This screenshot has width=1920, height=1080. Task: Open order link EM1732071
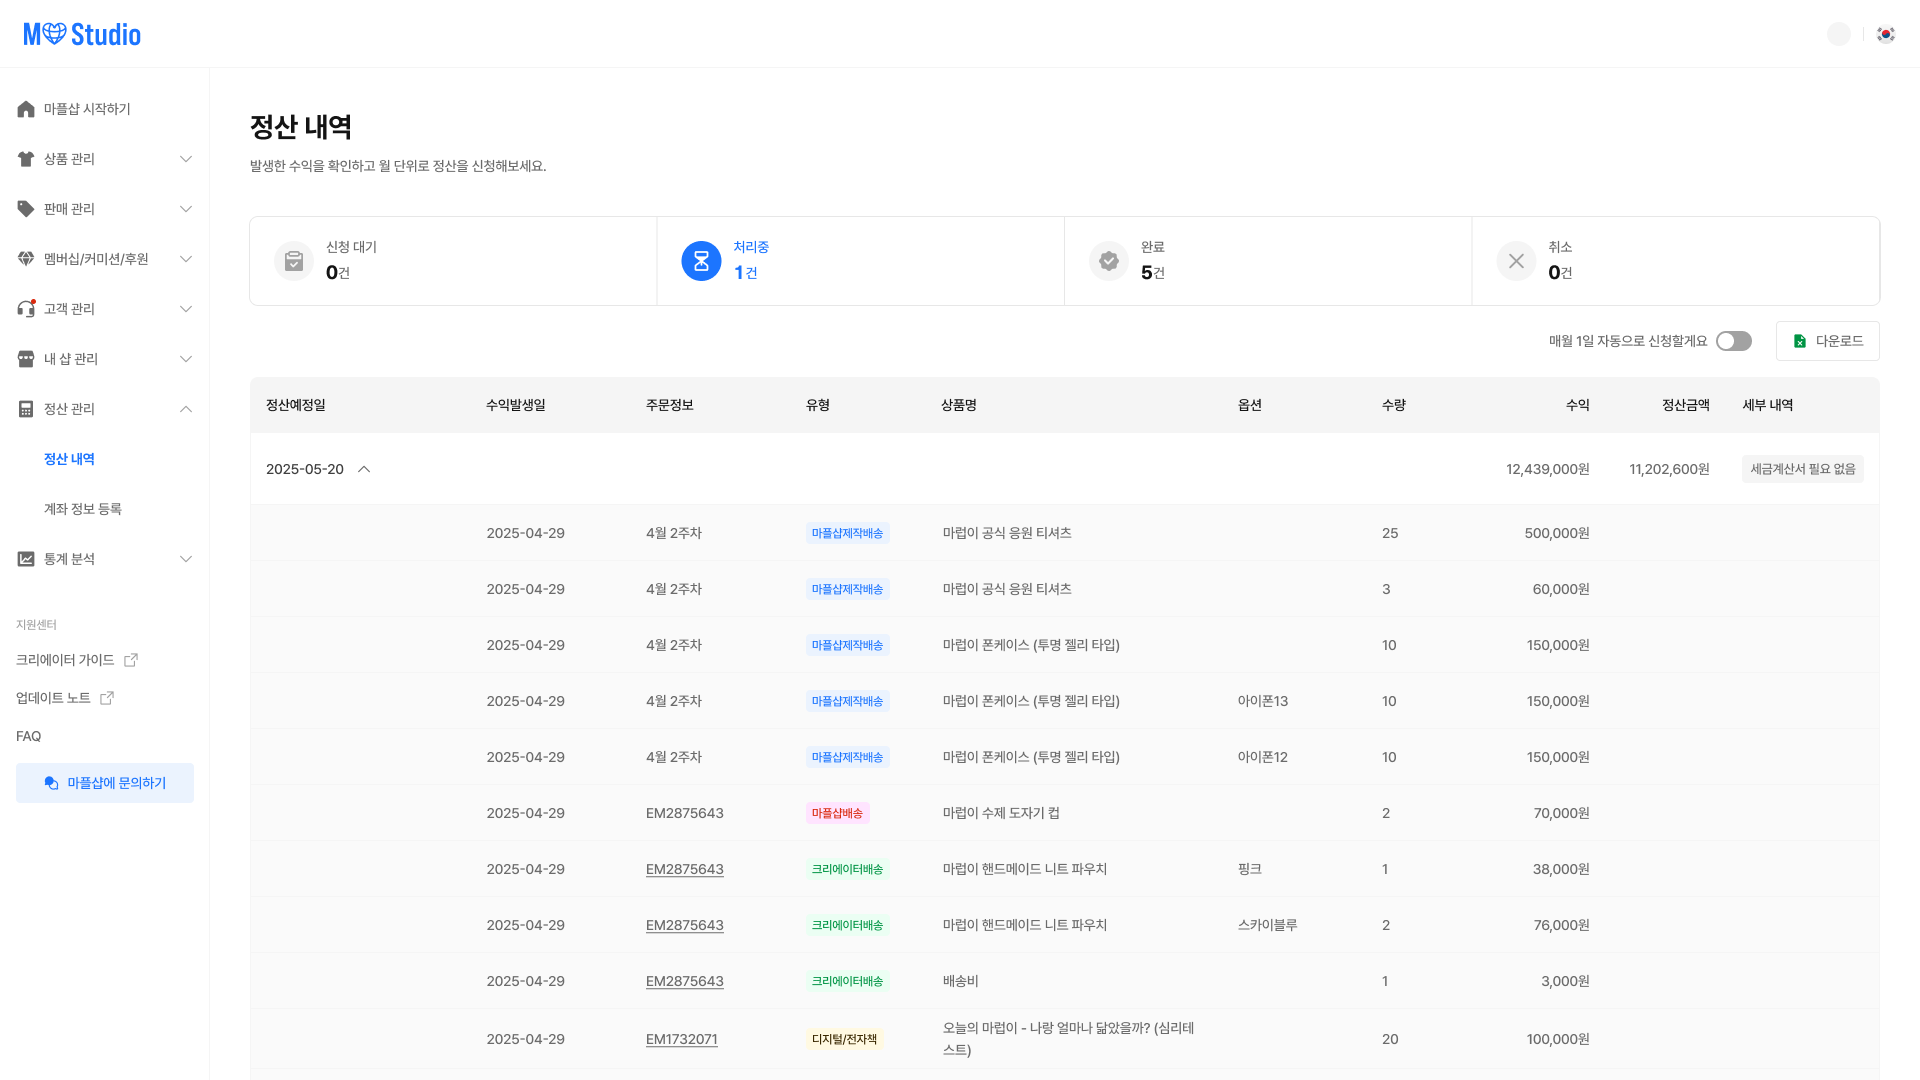pyautogui.click(x=681, y=1039)
